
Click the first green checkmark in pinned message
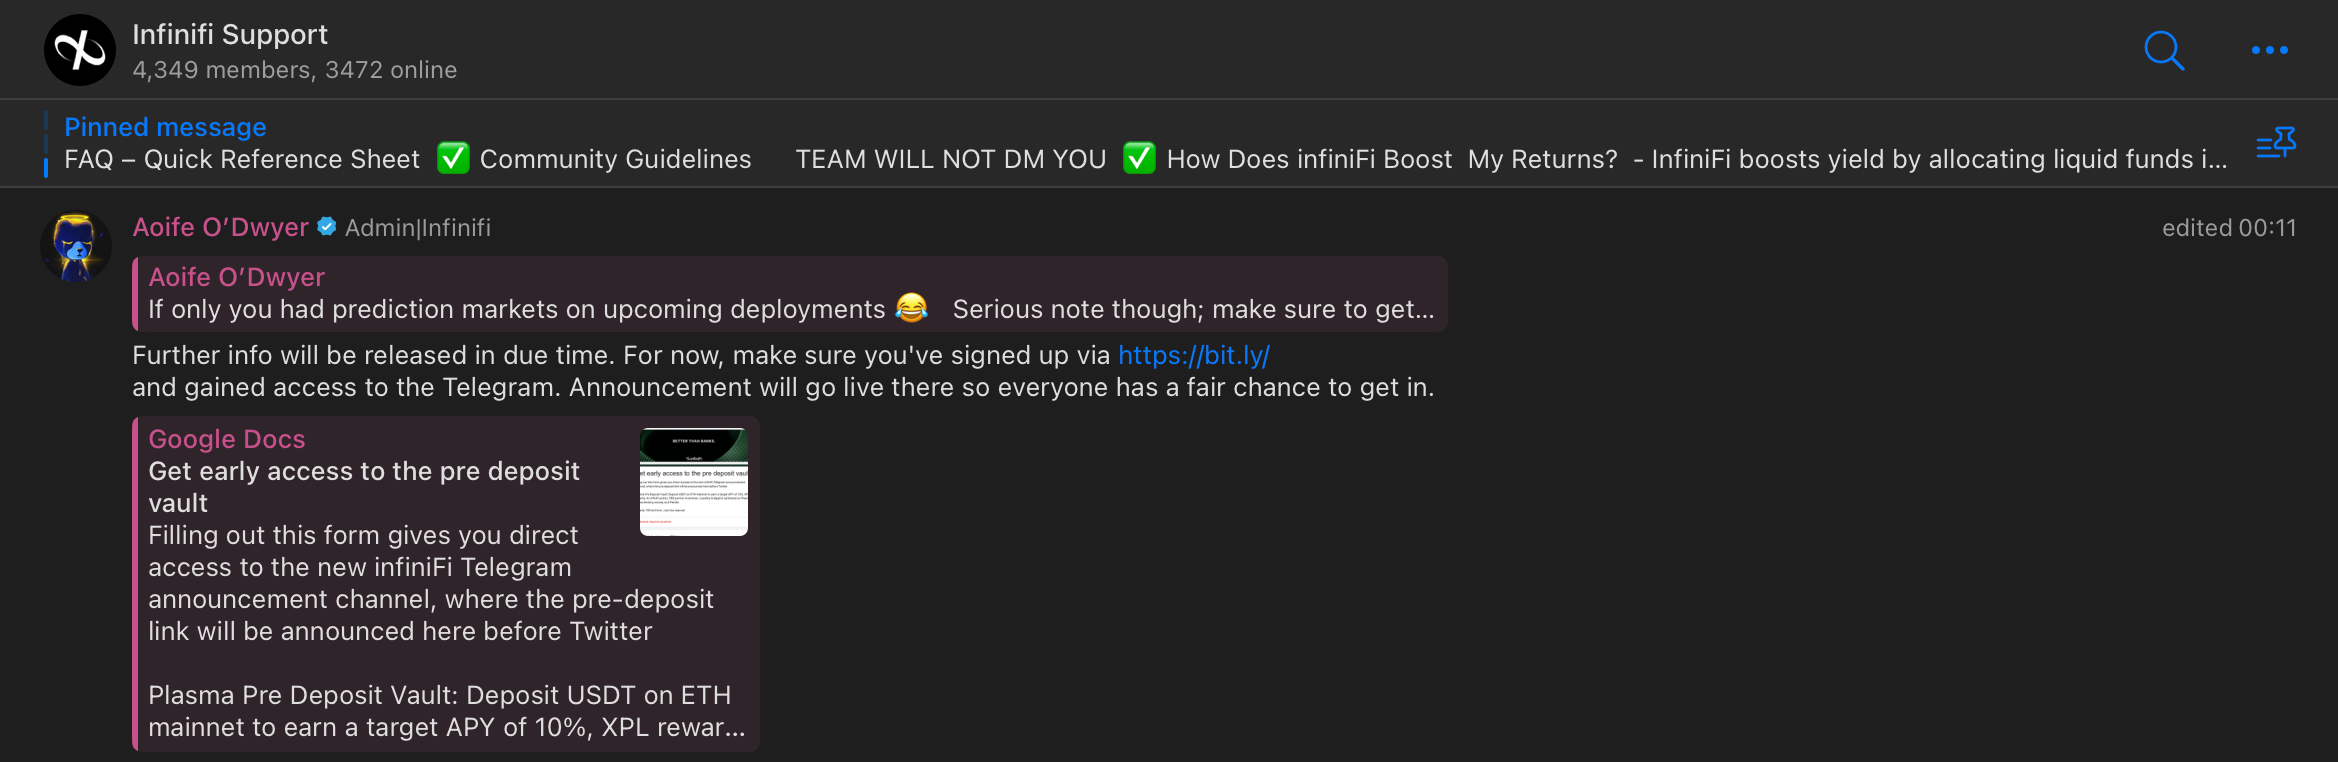pyautogui.click(x=453, y=158)
